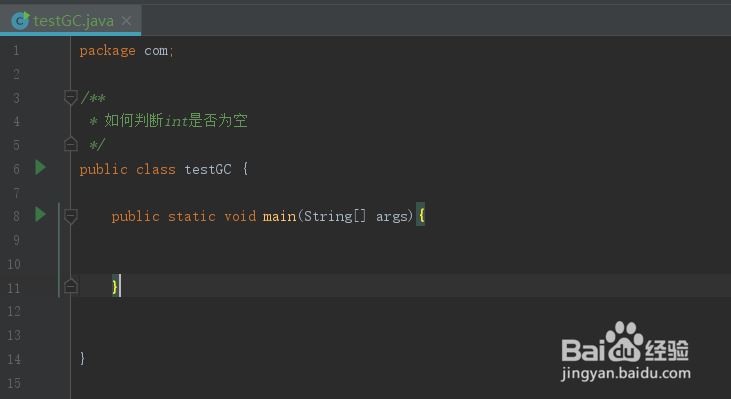The height and width of the screenshot is (399, 731).
Task: Click the highlighted opening brace of main
Action: [421, 214]
